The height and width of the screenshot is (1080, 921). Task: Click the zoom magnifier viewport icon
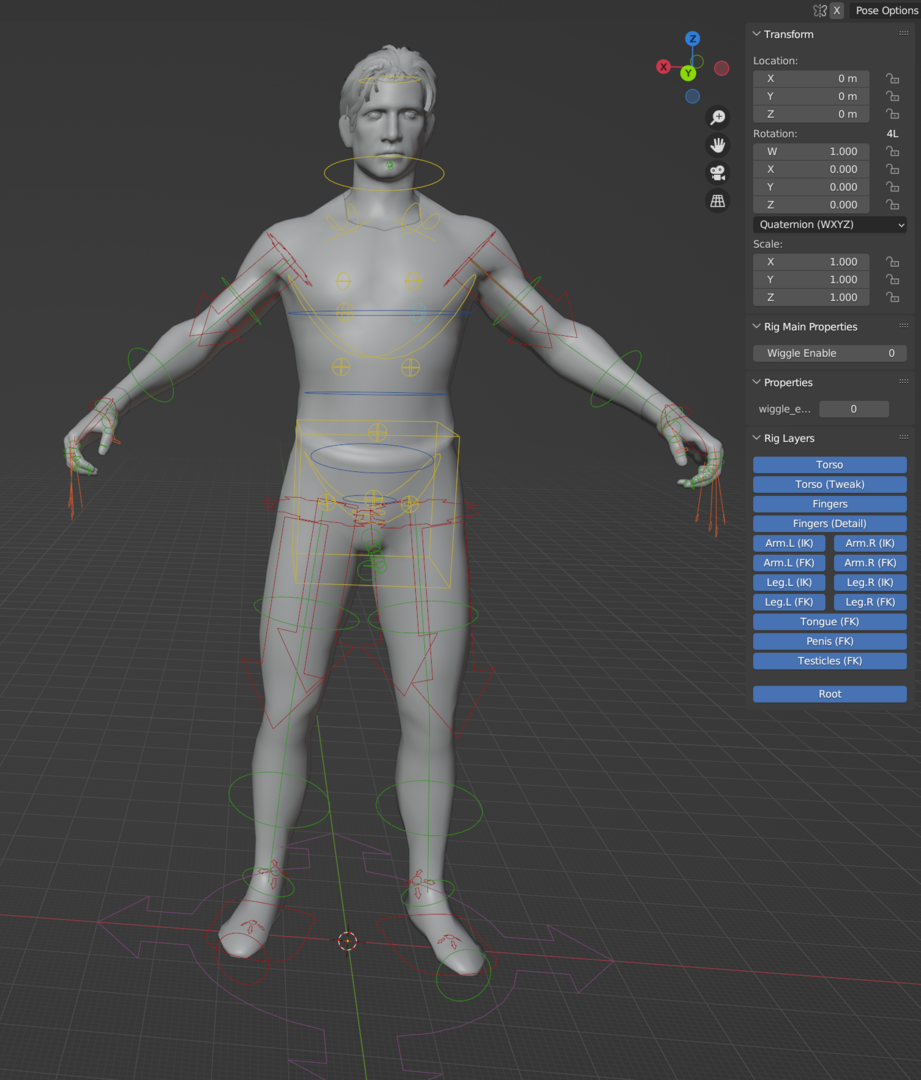point(718,117)
